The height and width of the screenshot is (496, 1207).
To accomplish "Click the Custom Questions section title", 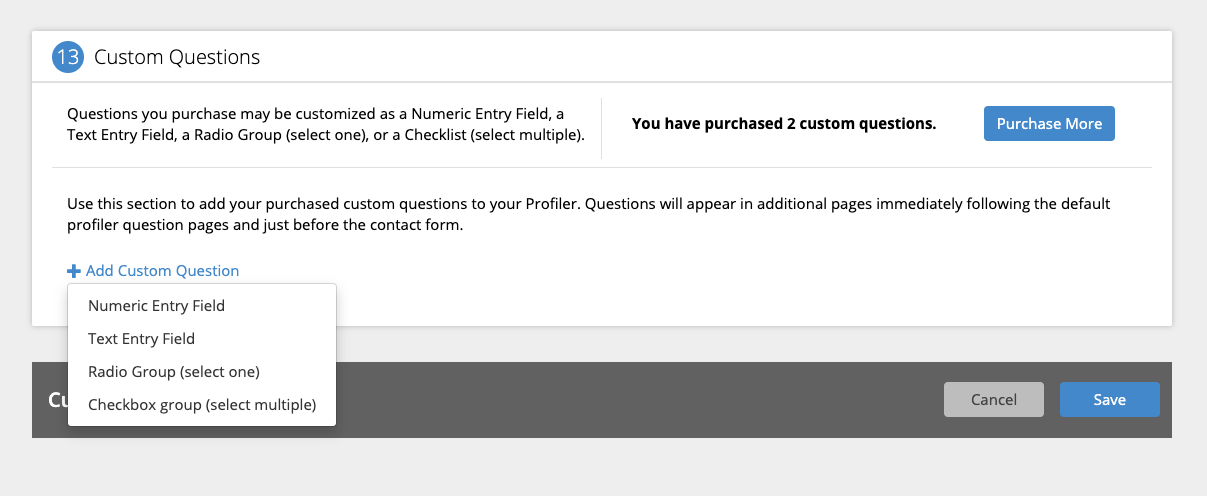I will point(177,57).
